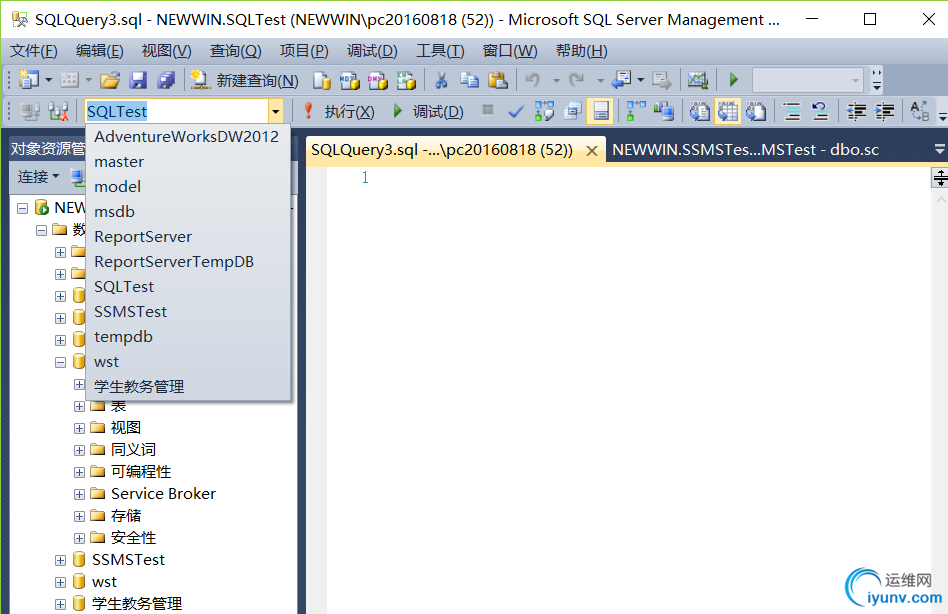Open an Analysis Services MDX query
Image resolution: width=948 pixels, height=614 pixels.
349,80
